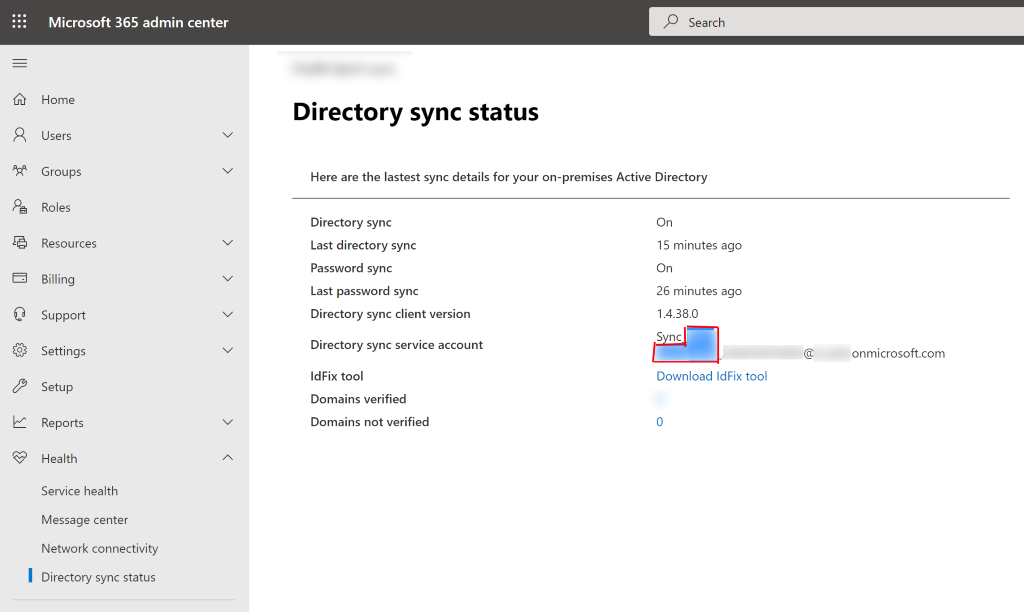1024x612 pixels.
Task: Click the search magnifier icon
Action: pyautogui.click(x=671, y=22)
